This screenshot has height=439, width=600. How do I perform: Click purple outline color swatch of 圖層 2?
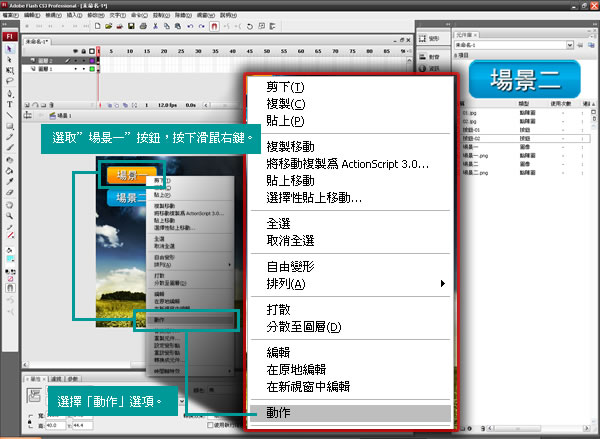click(x=92, y=60)
